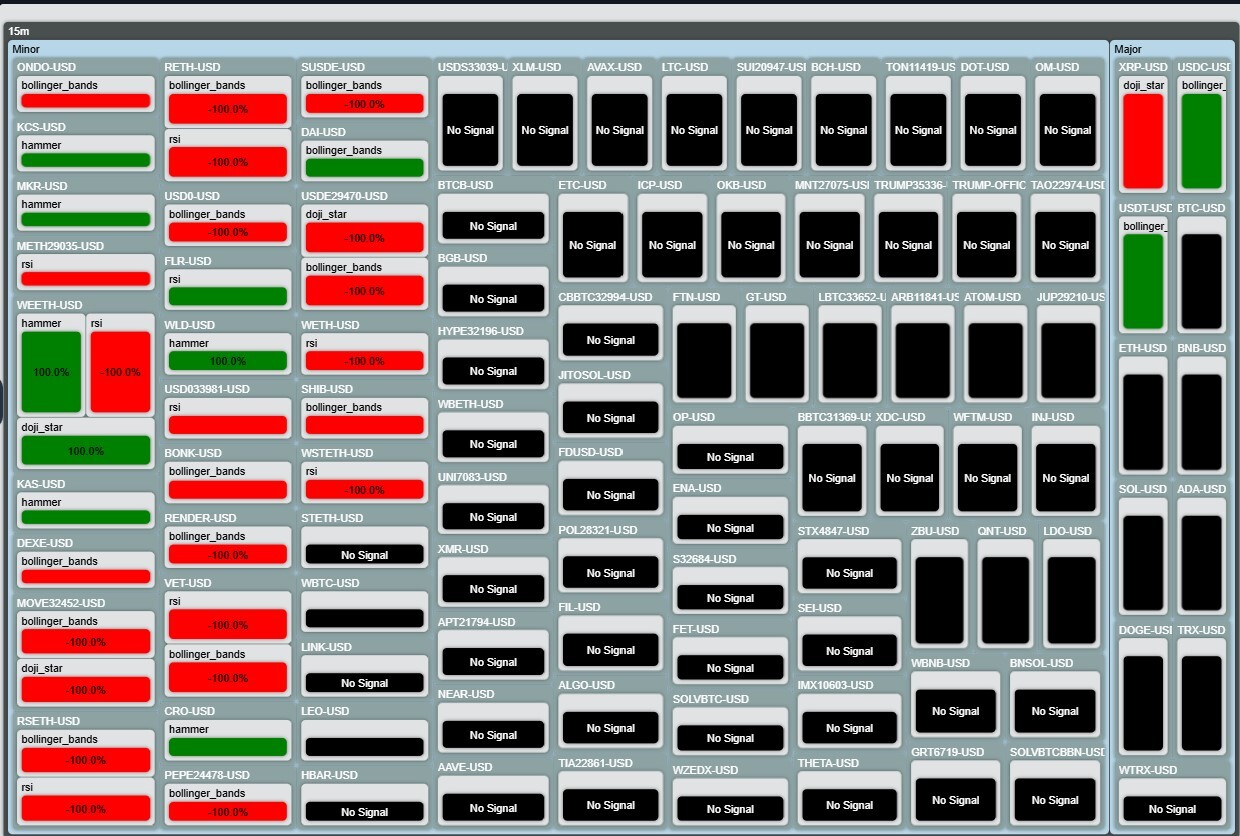Select the No Signal tile under AAVE-USD

tap(493, 808)
